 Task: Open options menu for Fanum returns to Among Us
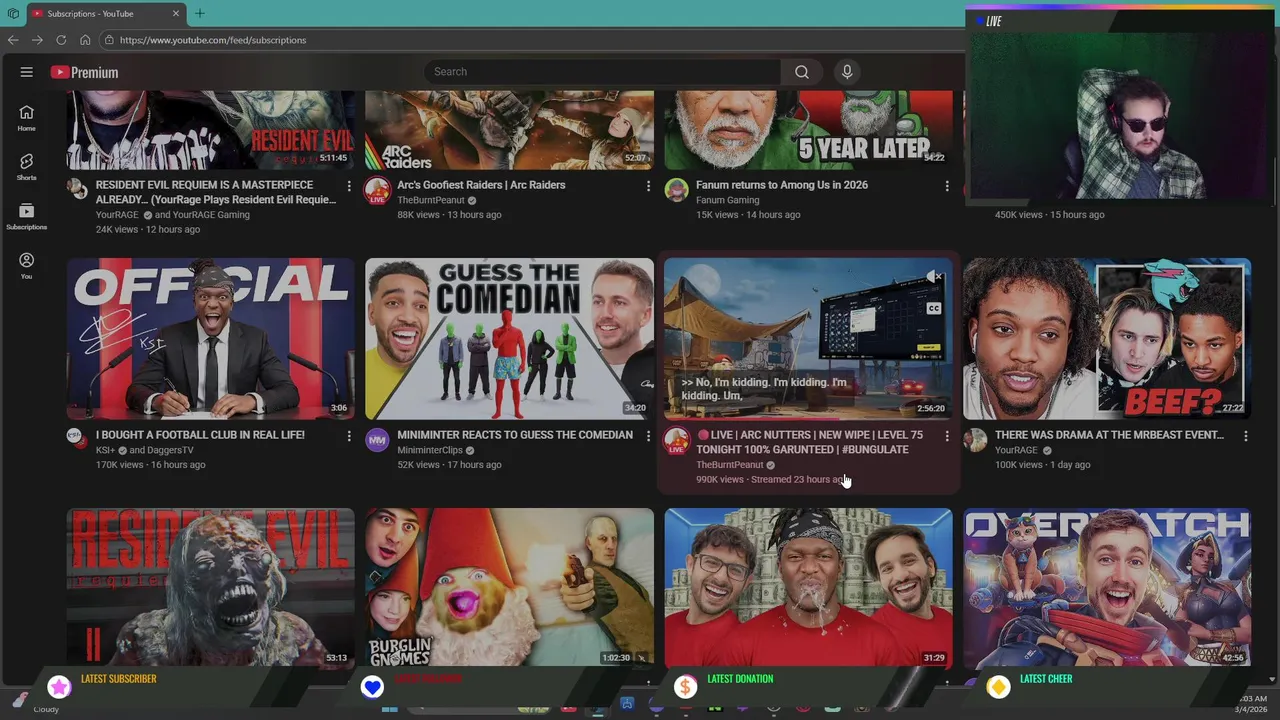[x=947, y=186]
